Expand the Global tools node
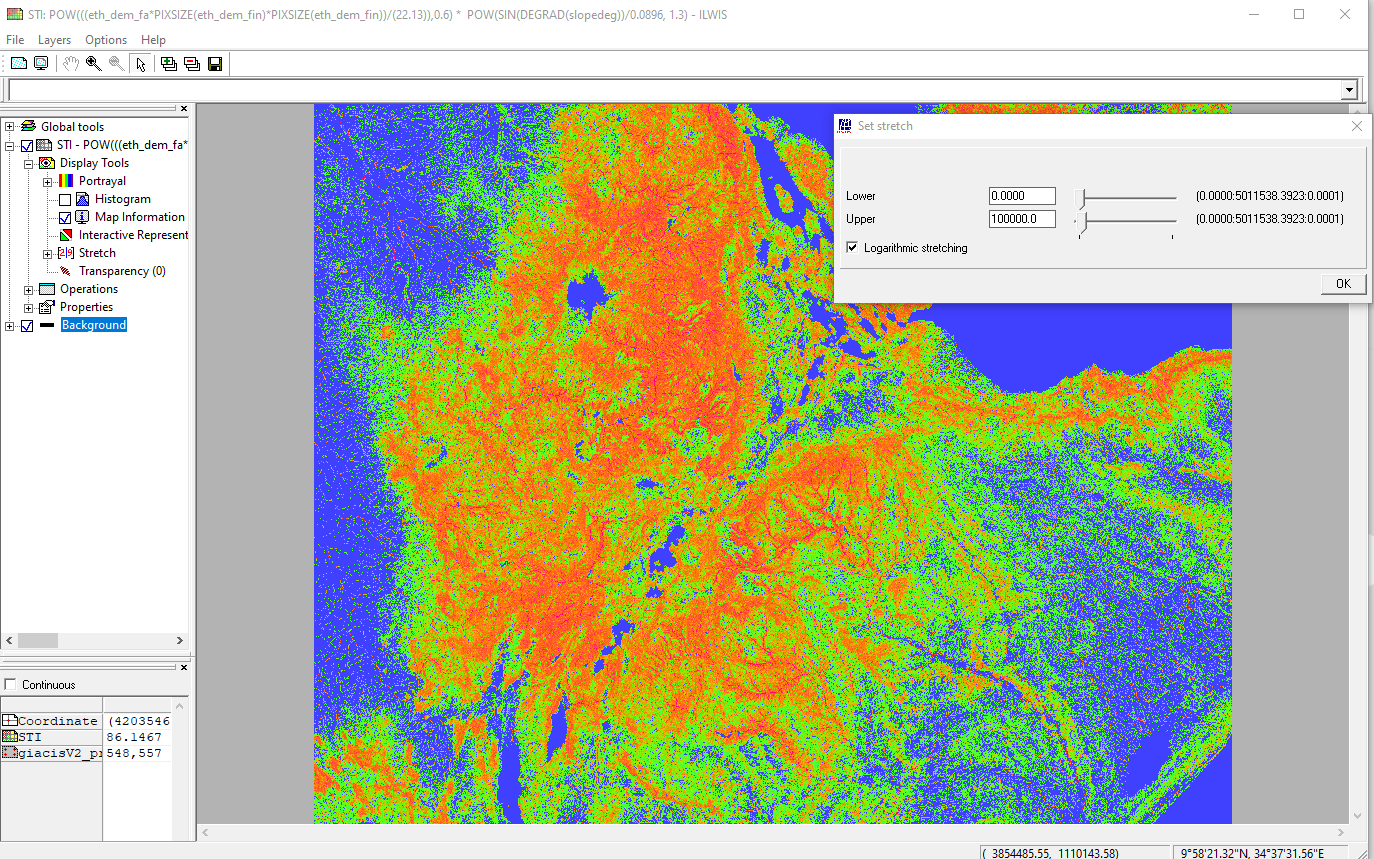Viewport: 1374px width, 859px height. [10, 127]
